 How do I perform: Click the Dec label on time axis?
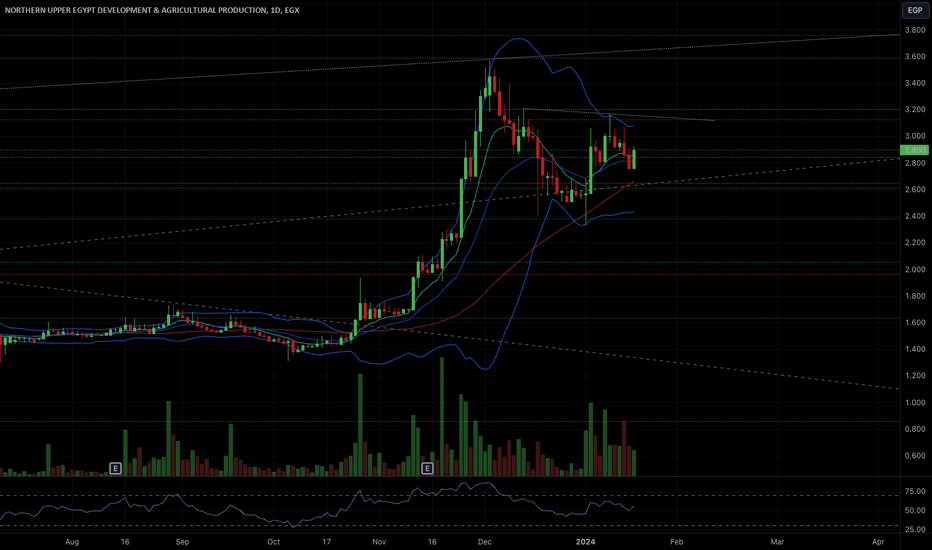(484, 542)
